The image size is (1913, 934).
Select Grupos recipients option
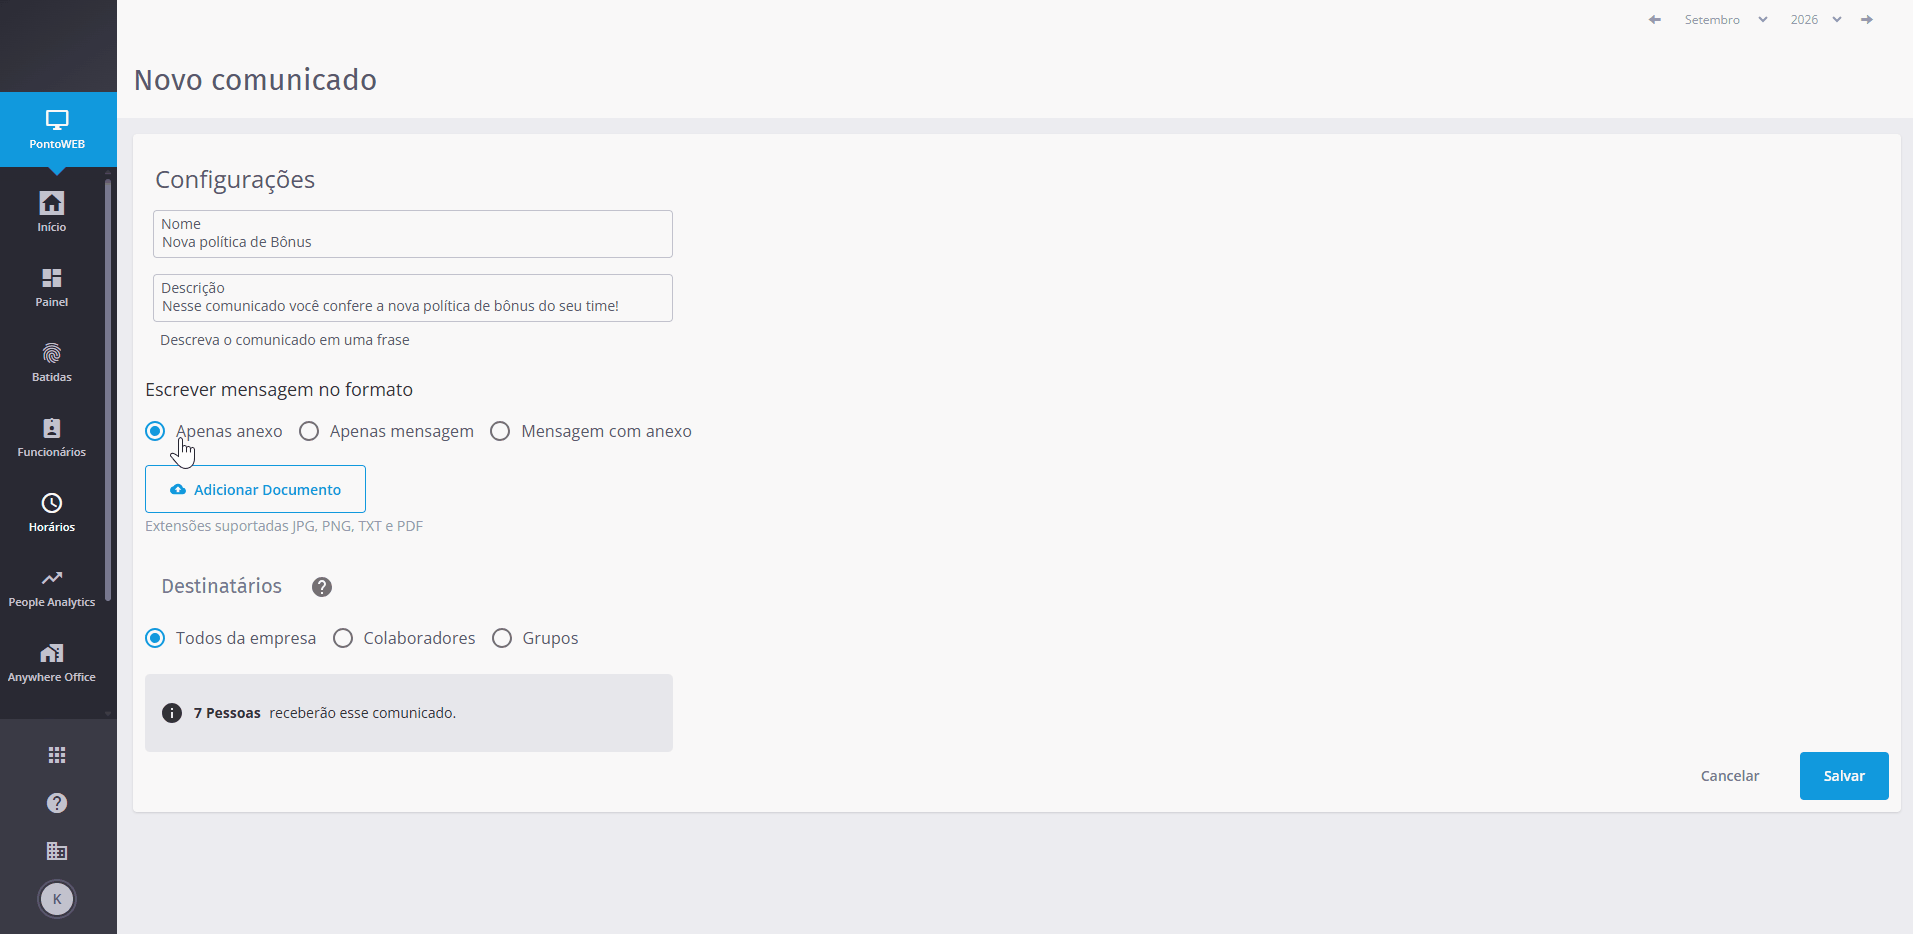point(535,638)
